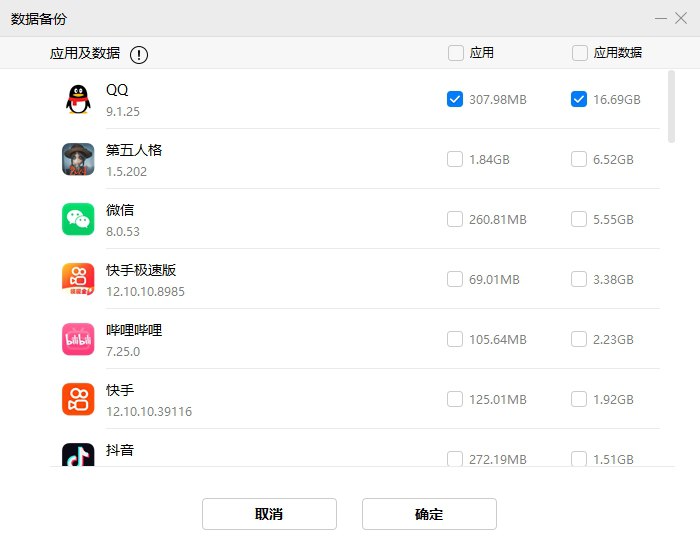Viewport: 700px width, 560px height.
Task: Click the 第五人格 game icon
Action: coord(78,159)
